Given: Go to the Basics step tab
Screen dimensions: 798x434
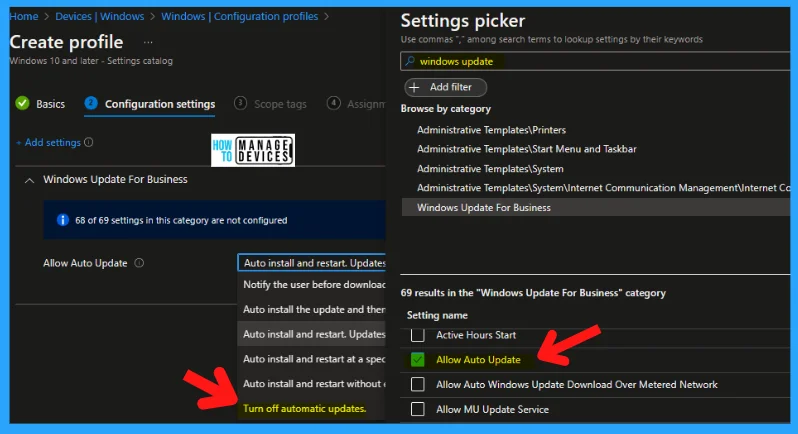Looking at the screenshot, I should (x=41, y=104).
